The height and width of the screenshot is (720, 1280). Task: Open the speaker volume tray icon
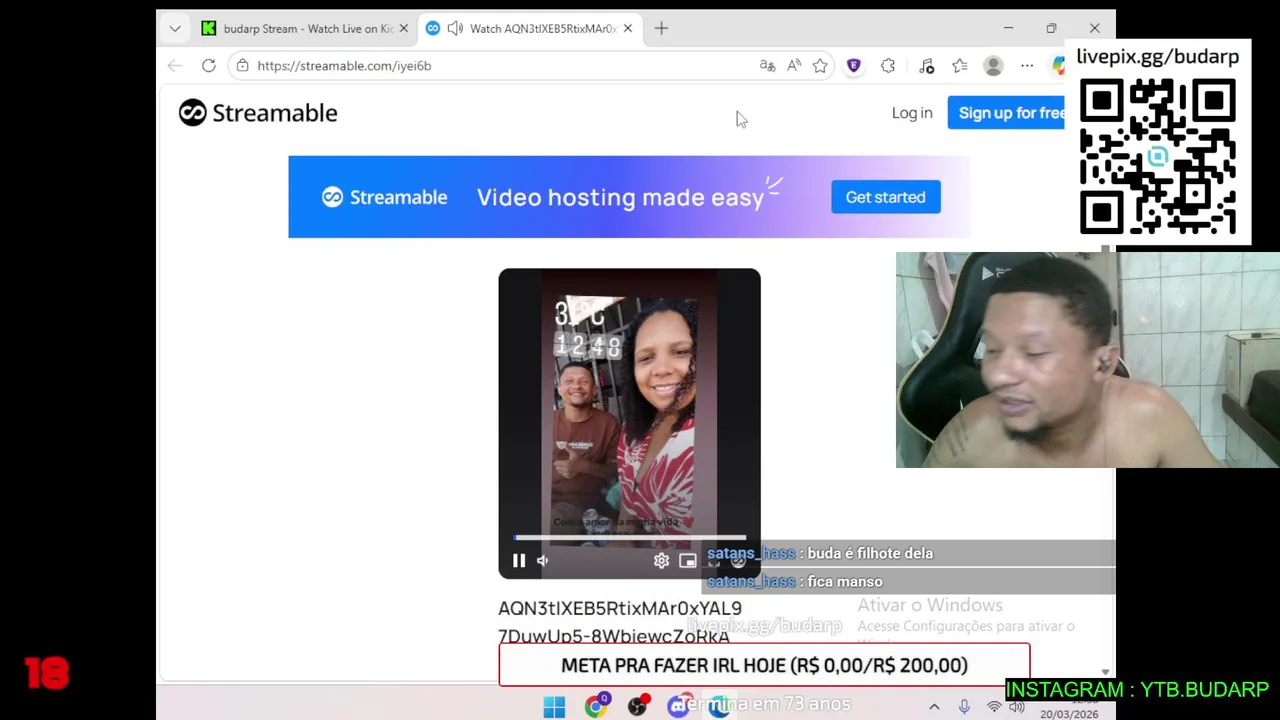pyautogui.click(x=1016, y=706)
